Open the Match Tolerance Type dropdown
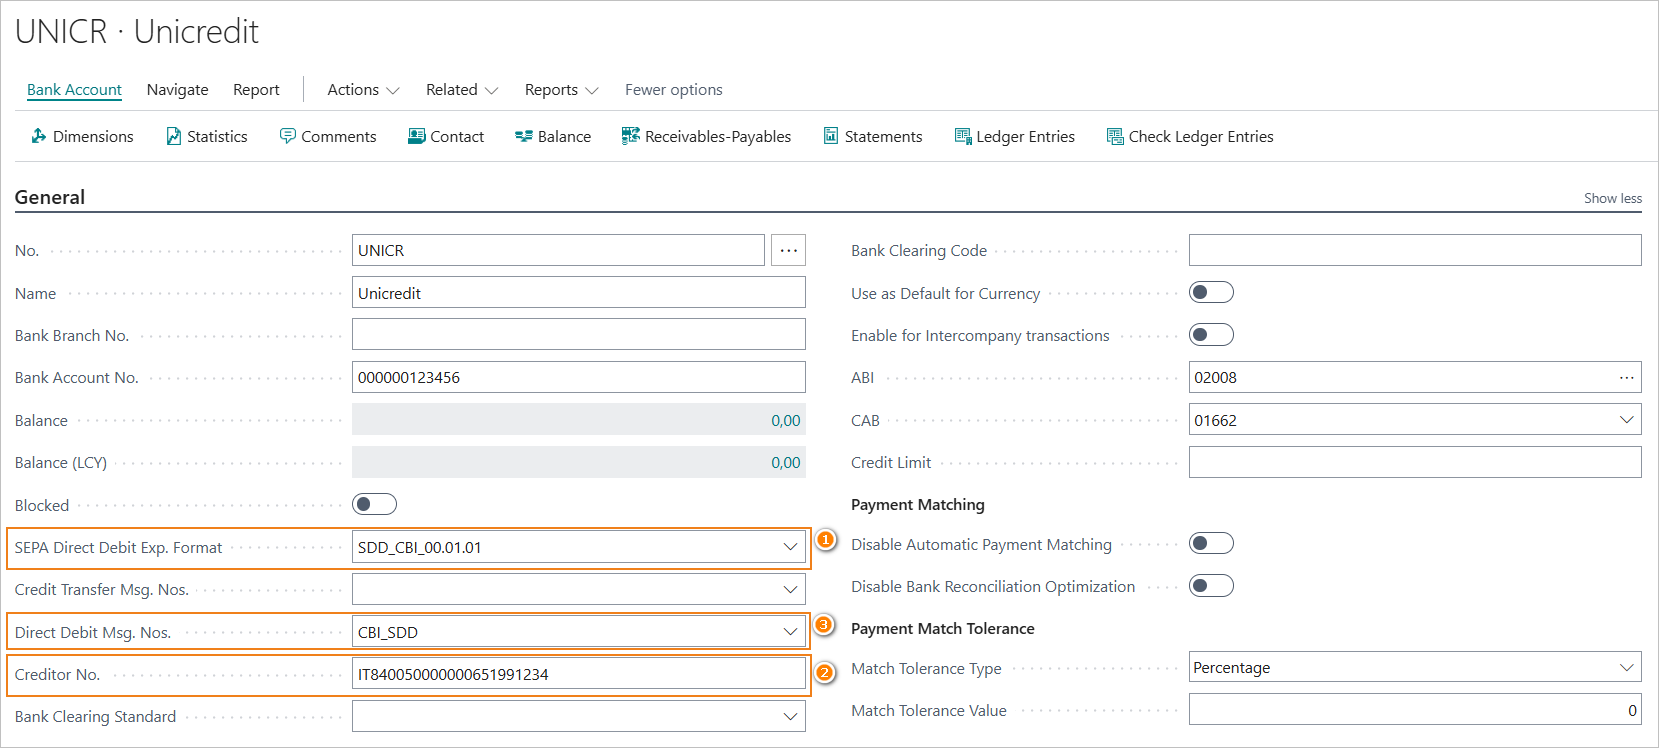1659x748 pixels. click(x=1627, y=668)
